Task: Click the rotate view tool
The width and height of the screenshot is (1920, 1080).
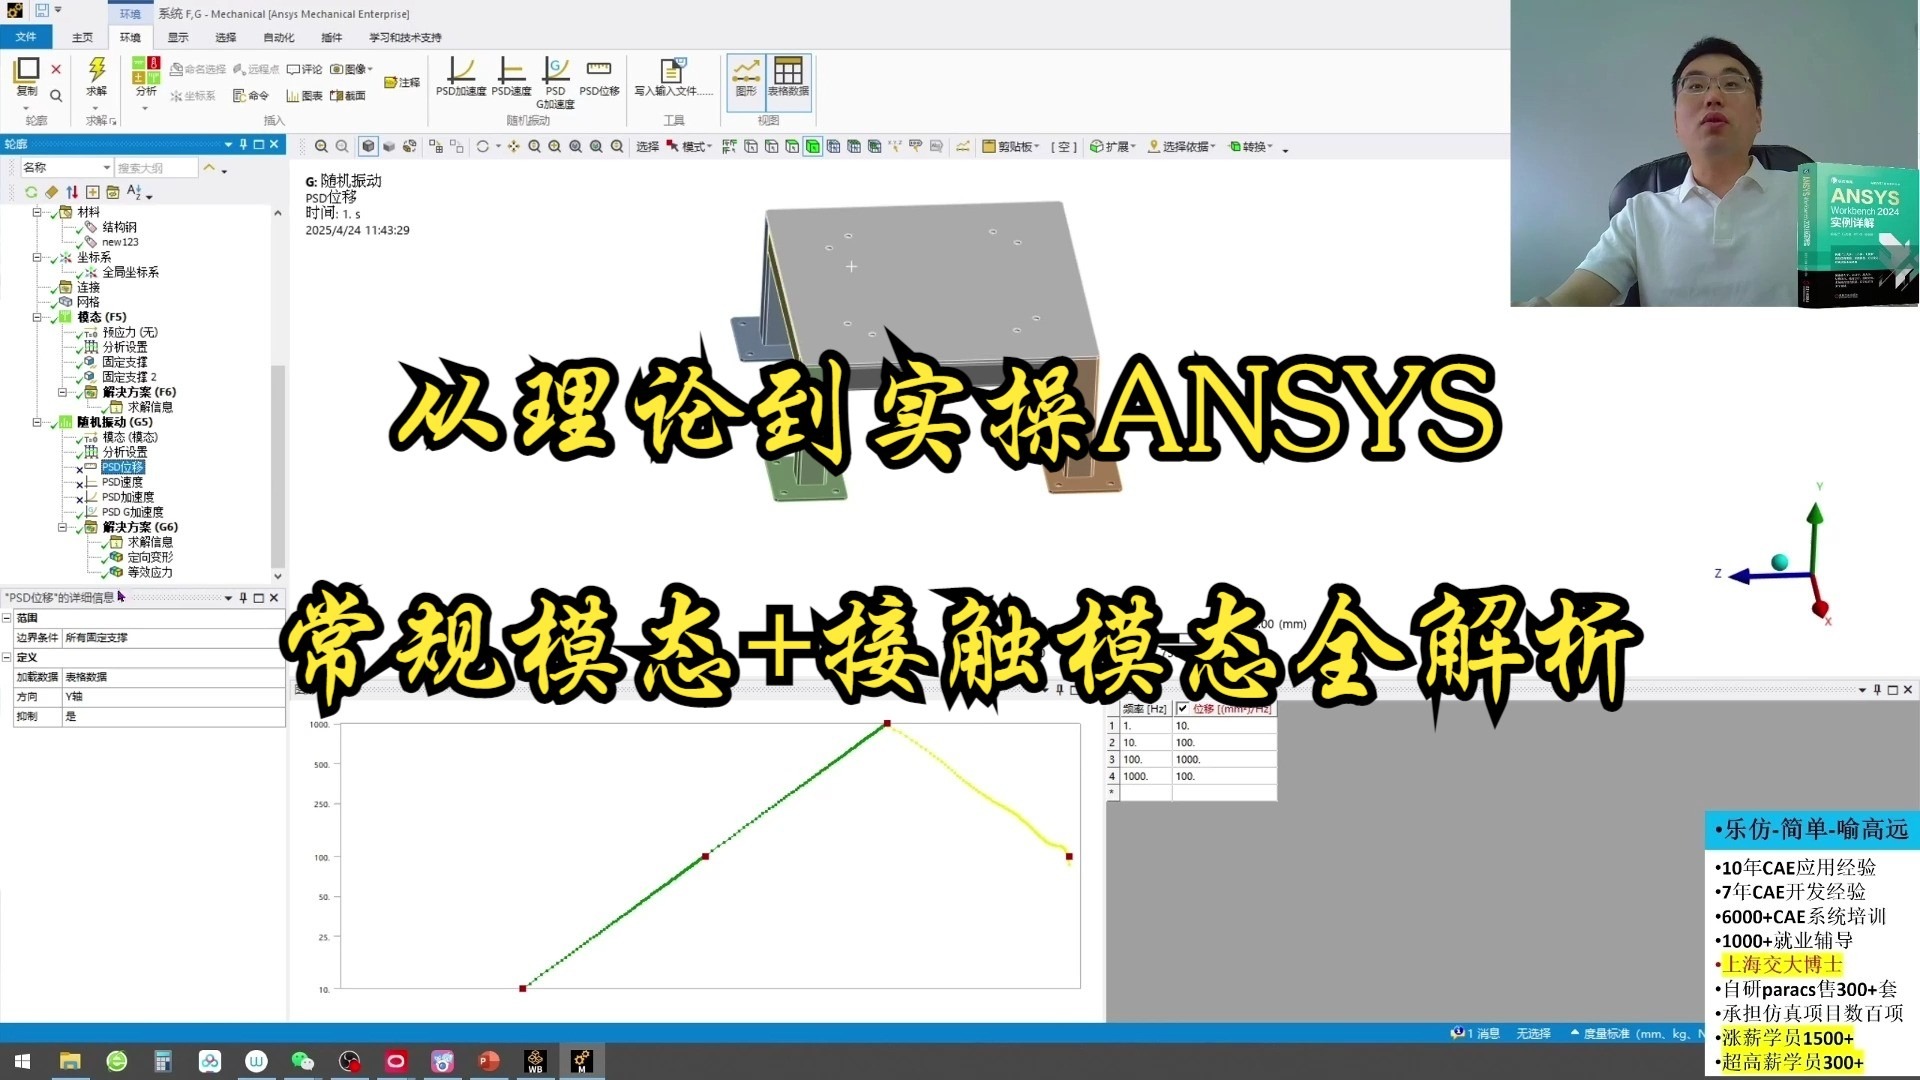Action: pos(483,147)
